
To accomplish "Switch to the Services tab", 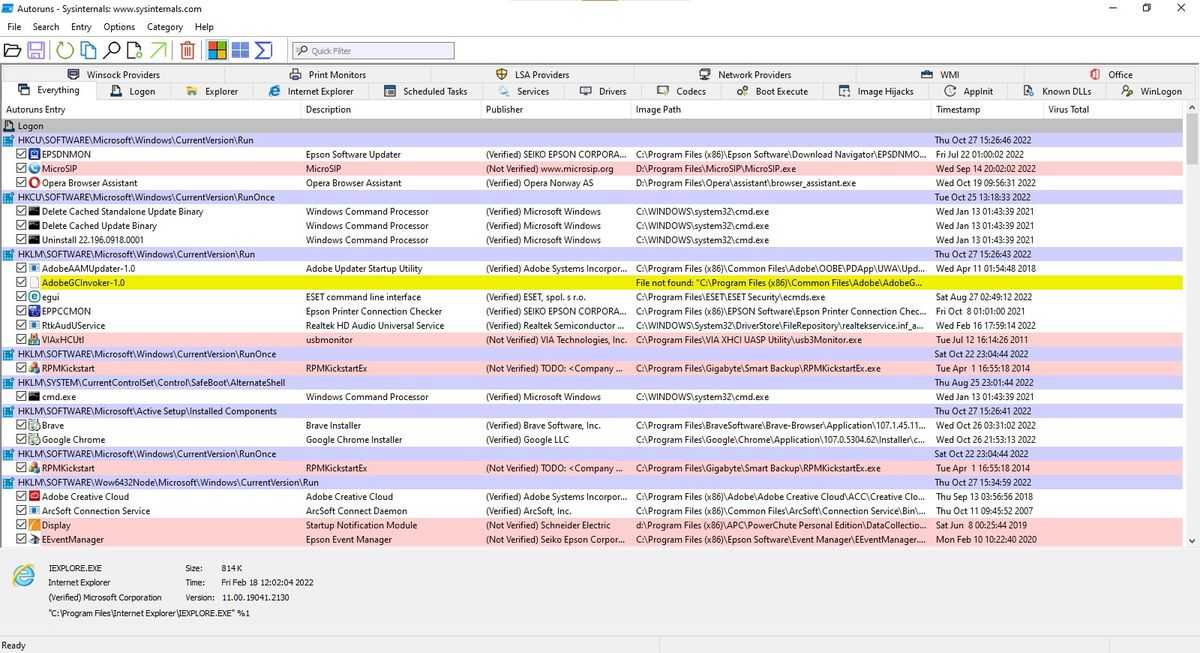I will click(x=524, y=91).
